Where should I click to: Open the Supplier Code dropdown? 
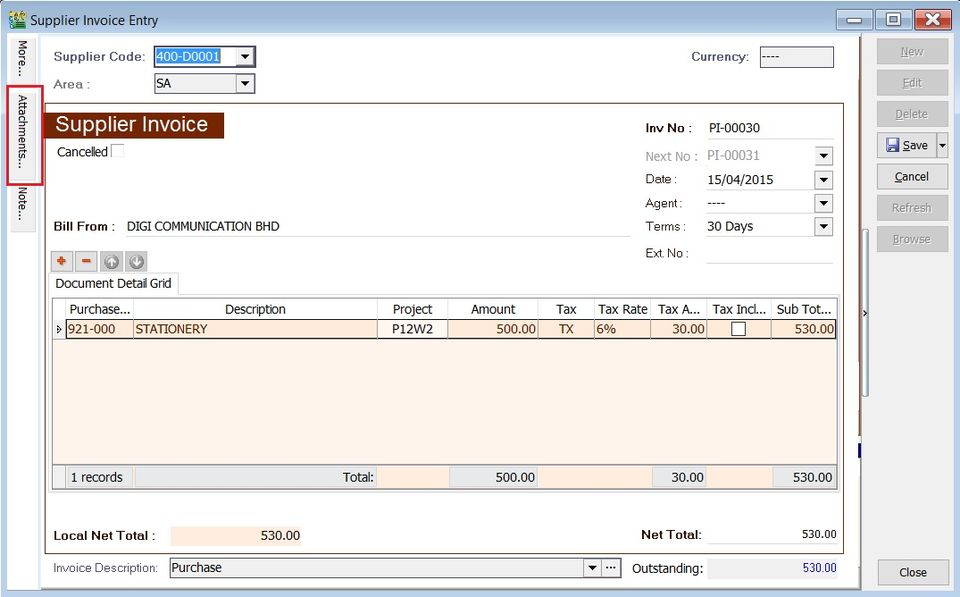[244, 57]
